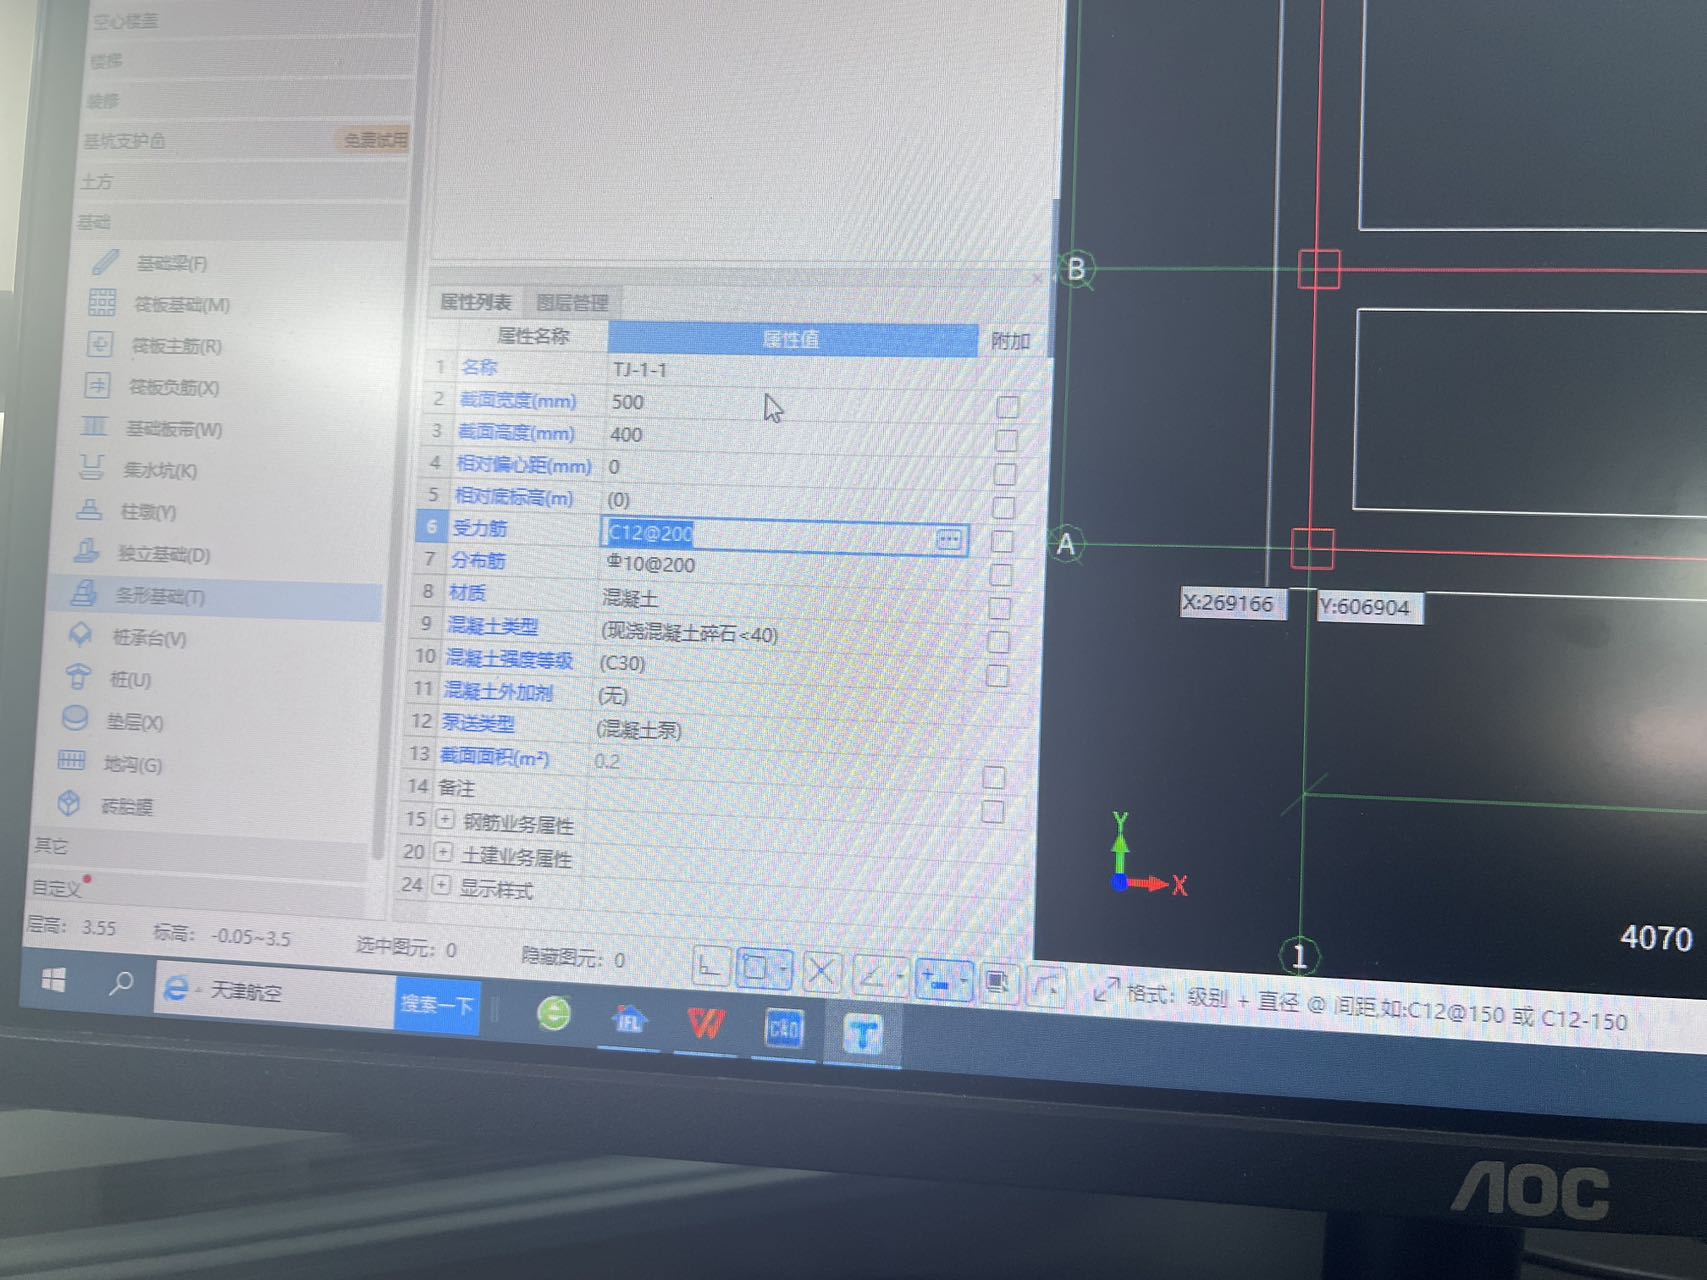1707x1280 pixels.
Task: Tick 附加 checkbox for 相对偏心距(mm)
Action: click(1005, 474)
